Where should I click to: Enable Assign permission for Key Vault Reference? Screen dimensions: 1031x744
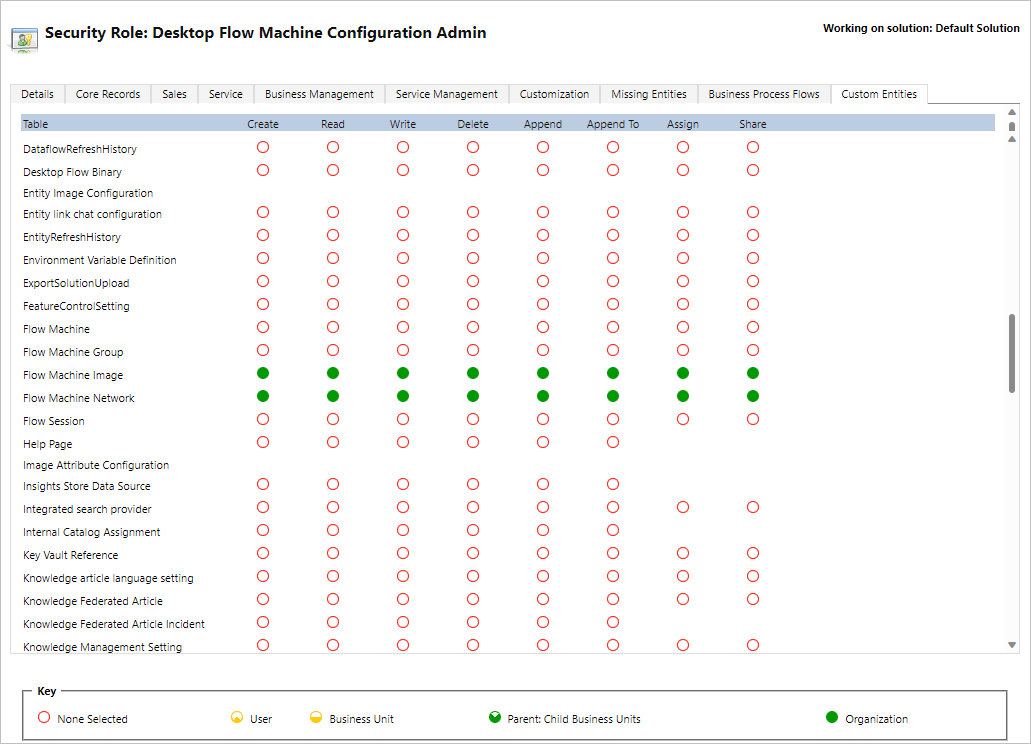click(682, 553)
